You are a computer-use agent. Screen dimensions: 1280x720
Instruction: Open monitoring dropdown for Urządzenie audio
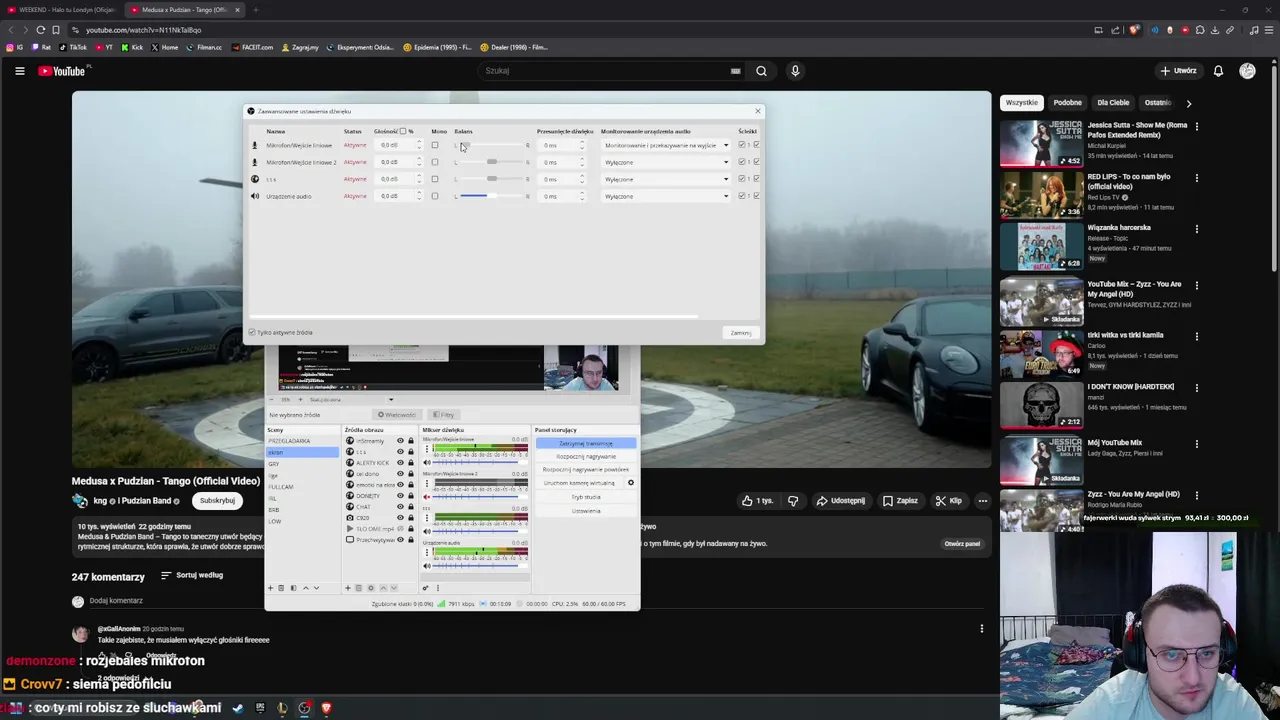pyautogui.click(x=666, y=196)
